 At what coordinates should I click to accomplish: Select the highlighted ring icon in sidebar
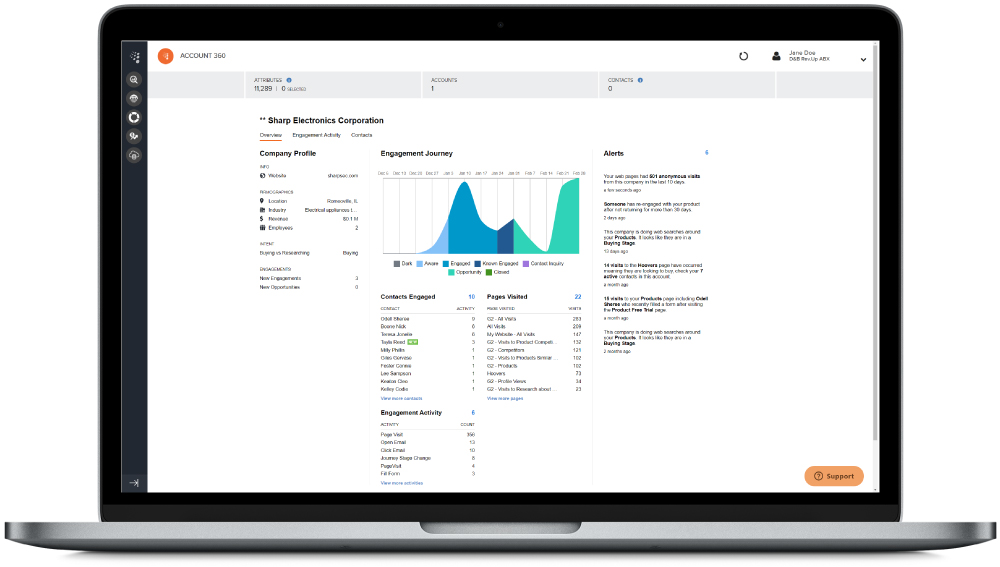pyautogui.click(x=134, y=117)
